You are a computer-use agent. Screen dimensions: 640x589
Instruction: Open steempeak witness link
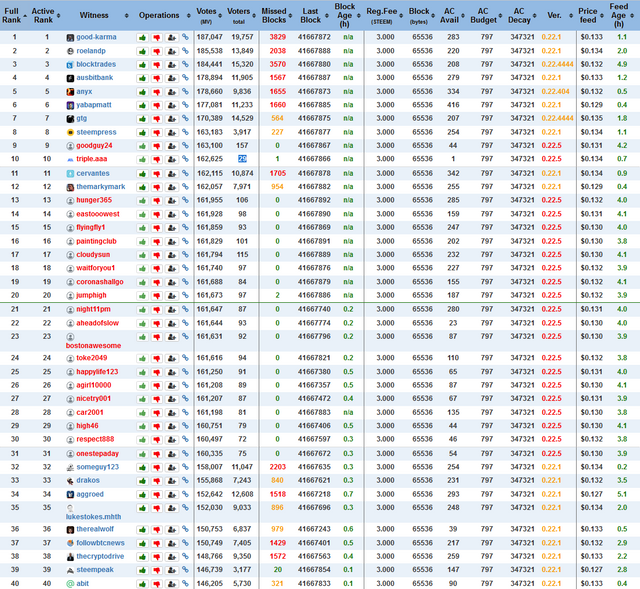coord(95,570)
